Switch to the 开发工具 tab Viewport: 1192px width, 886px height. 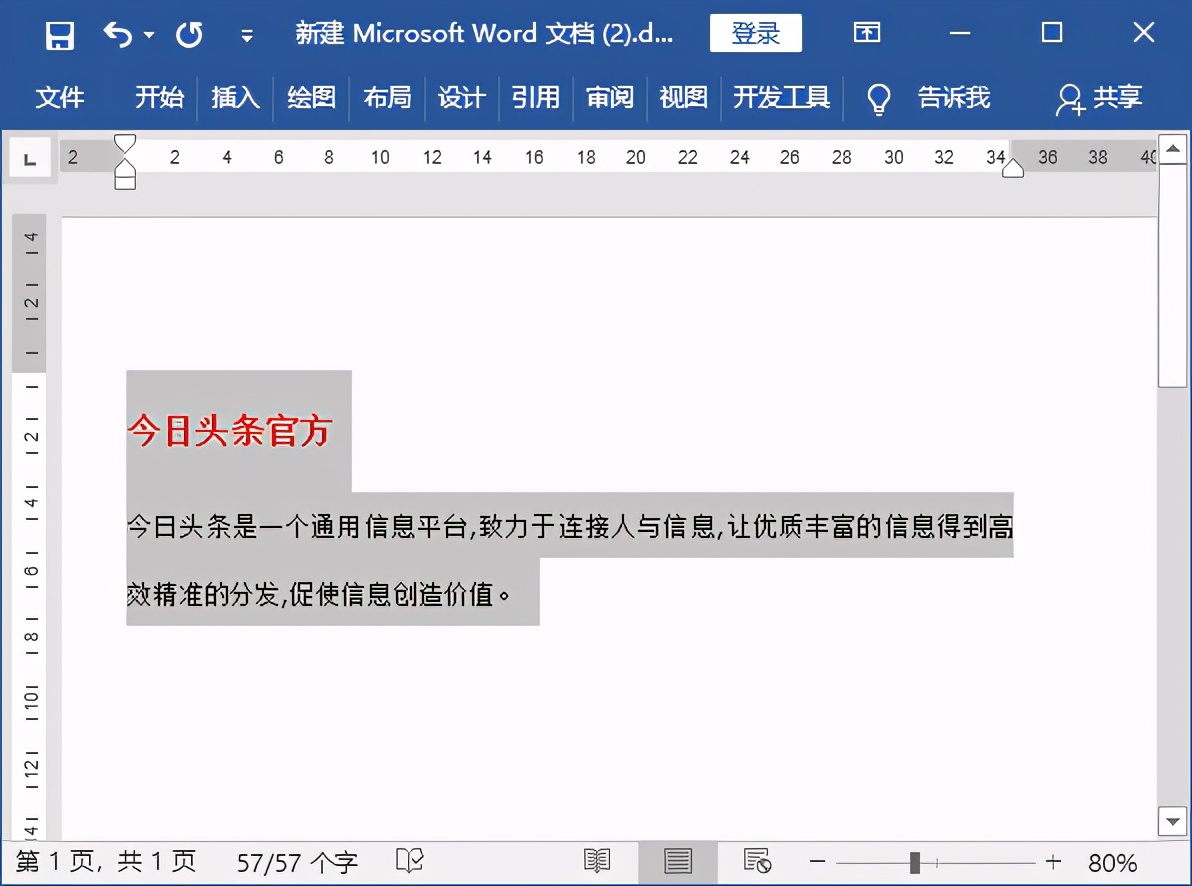click(x=781, y=97)
